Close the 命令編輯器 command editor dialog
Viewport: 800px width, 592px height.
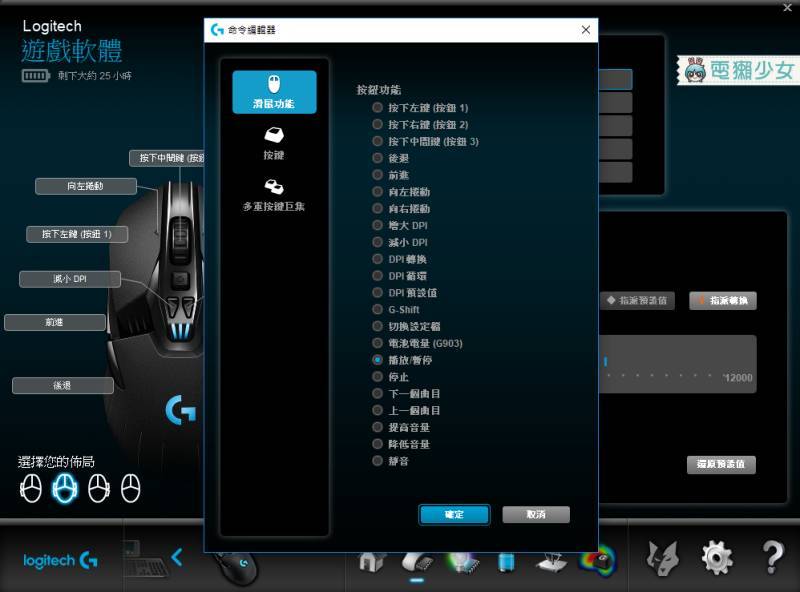(586, 30)
